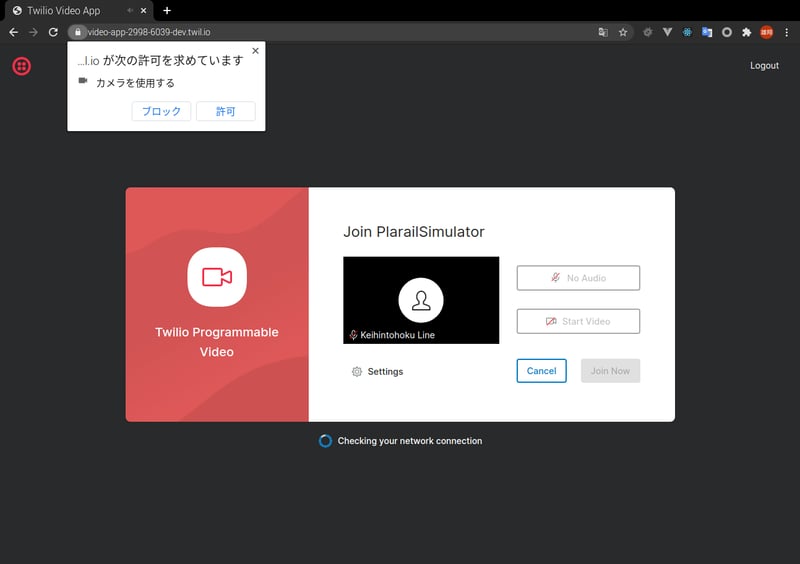
Task: Click muted mic icon by Keihintohoku Line
Action: [x=353, y=335]
